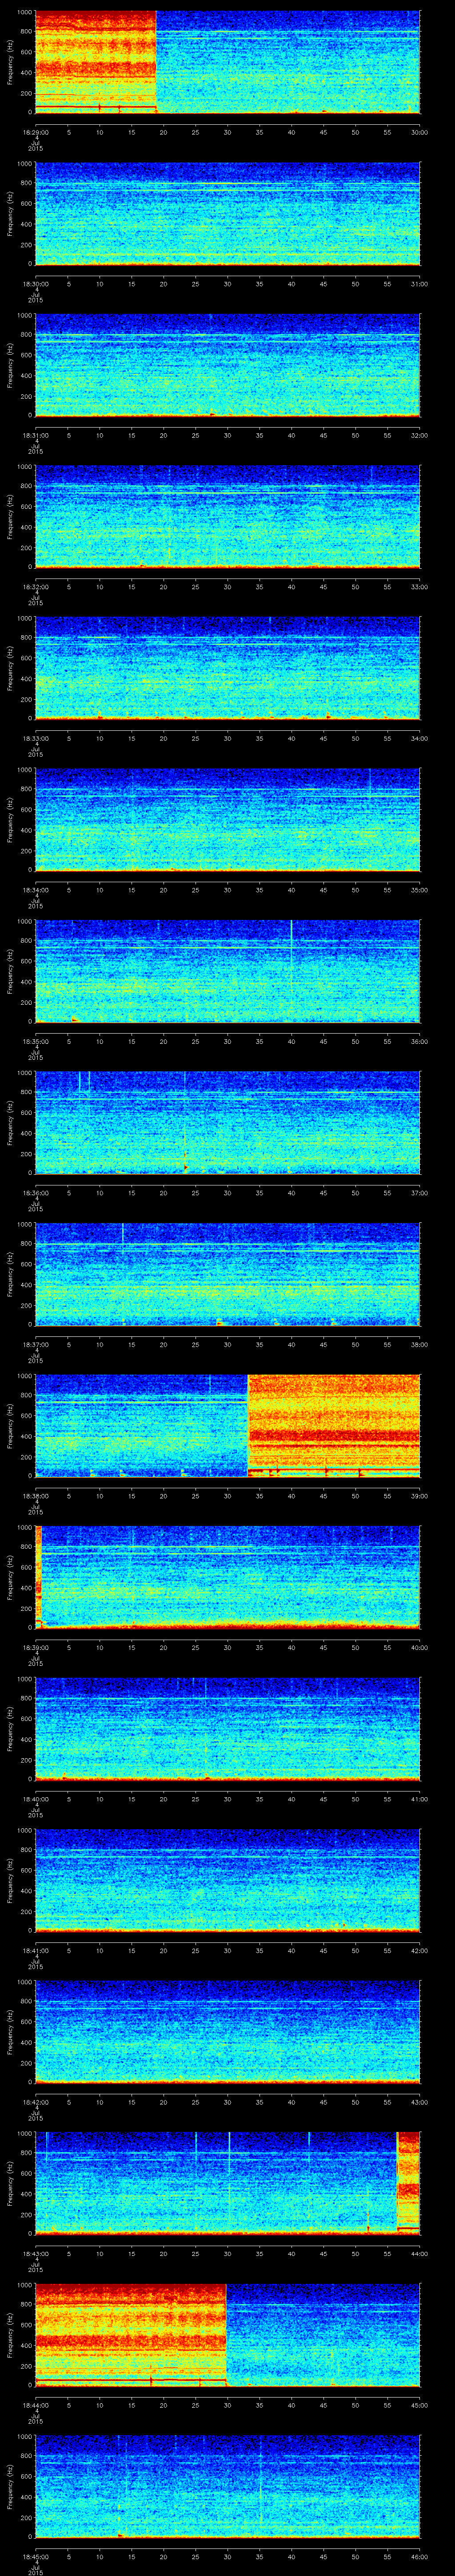This screenshot has width=455, height=2576.
Task: Click the 18:29:00 start time label
Action: [x=35, y=132]
